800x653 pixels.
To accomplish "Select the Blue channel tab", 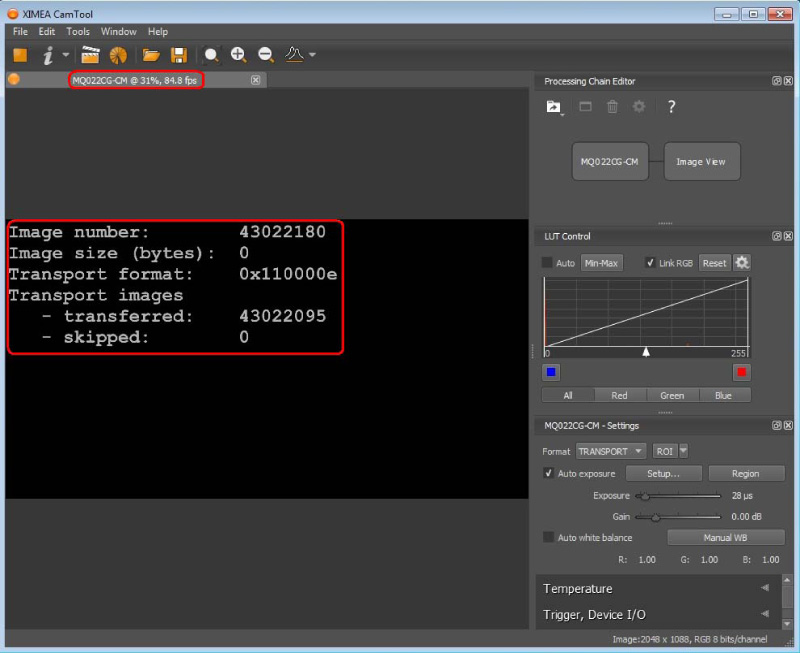I will pyautogui.click(x=723, y=395).
